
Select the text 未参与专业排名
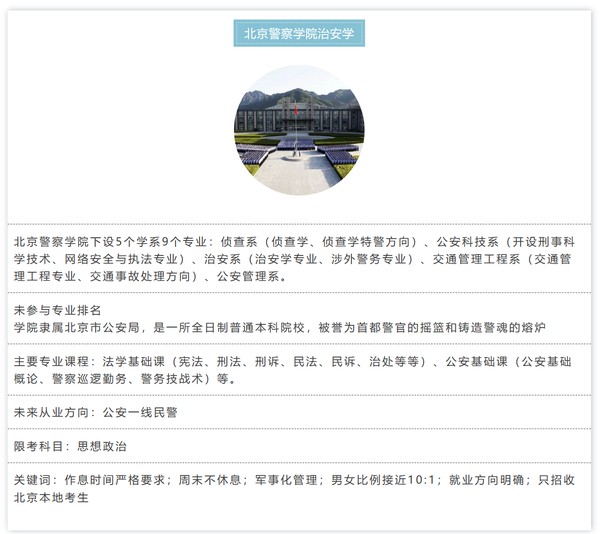[57, 310]
